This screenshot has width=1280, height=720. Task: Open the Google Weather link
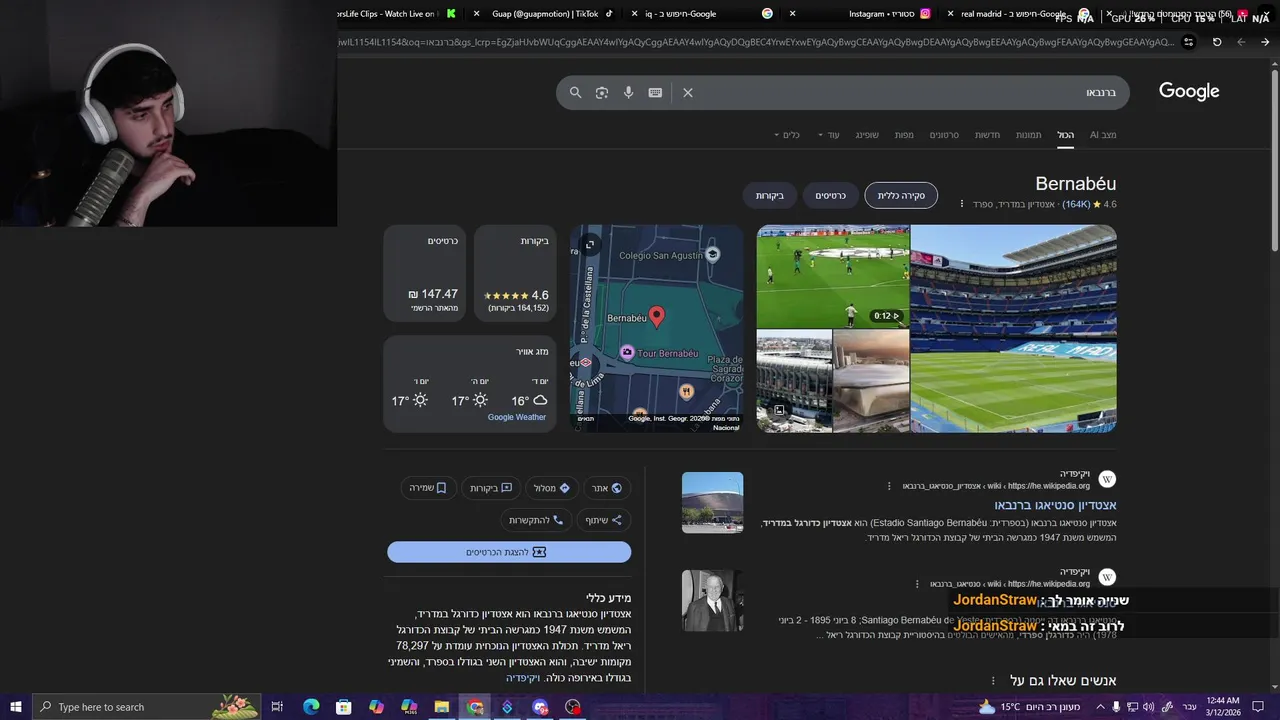(x=517, y=417)
